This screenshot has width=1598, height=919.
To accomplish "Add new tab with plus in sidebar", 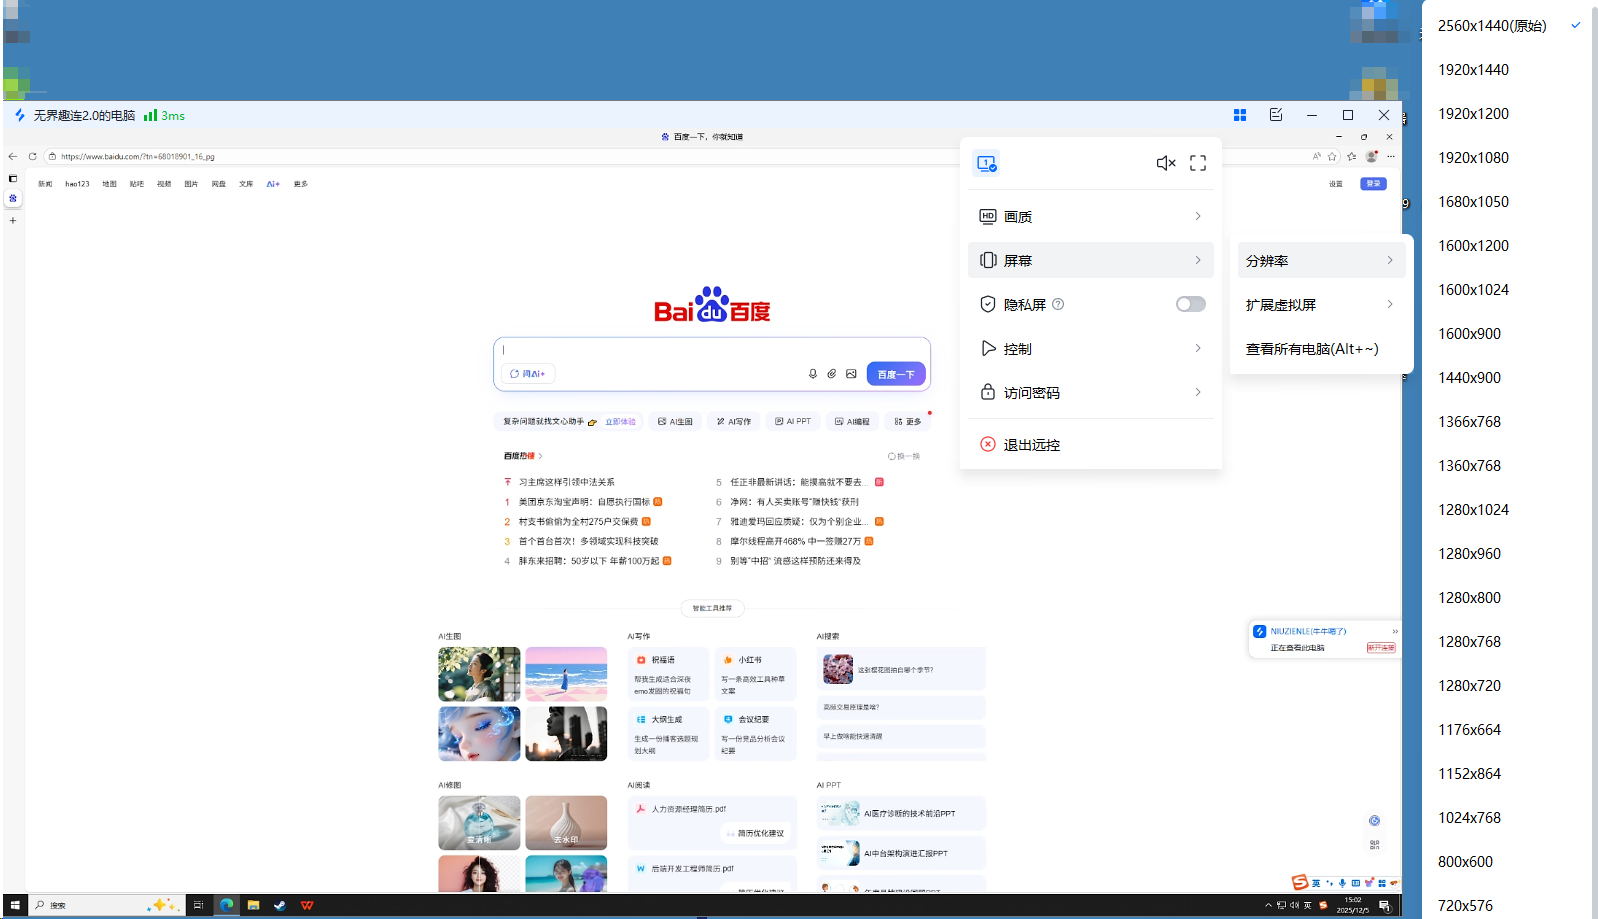I will click(13, 220).
